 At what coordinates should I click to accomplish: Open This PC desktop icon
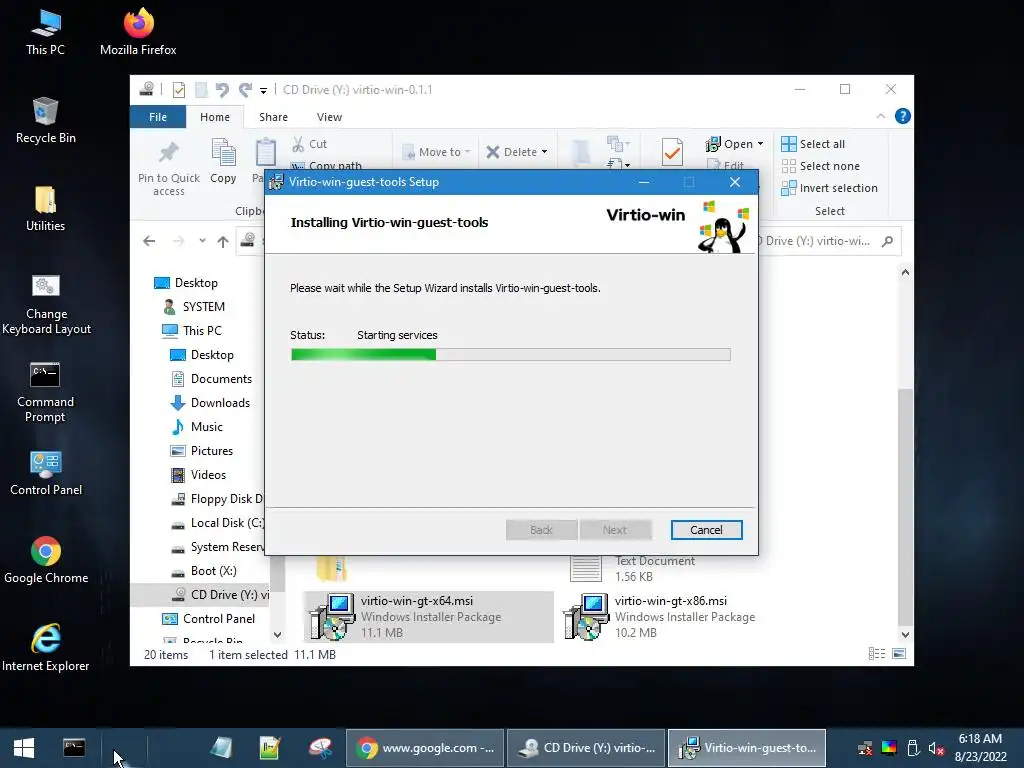45,33
